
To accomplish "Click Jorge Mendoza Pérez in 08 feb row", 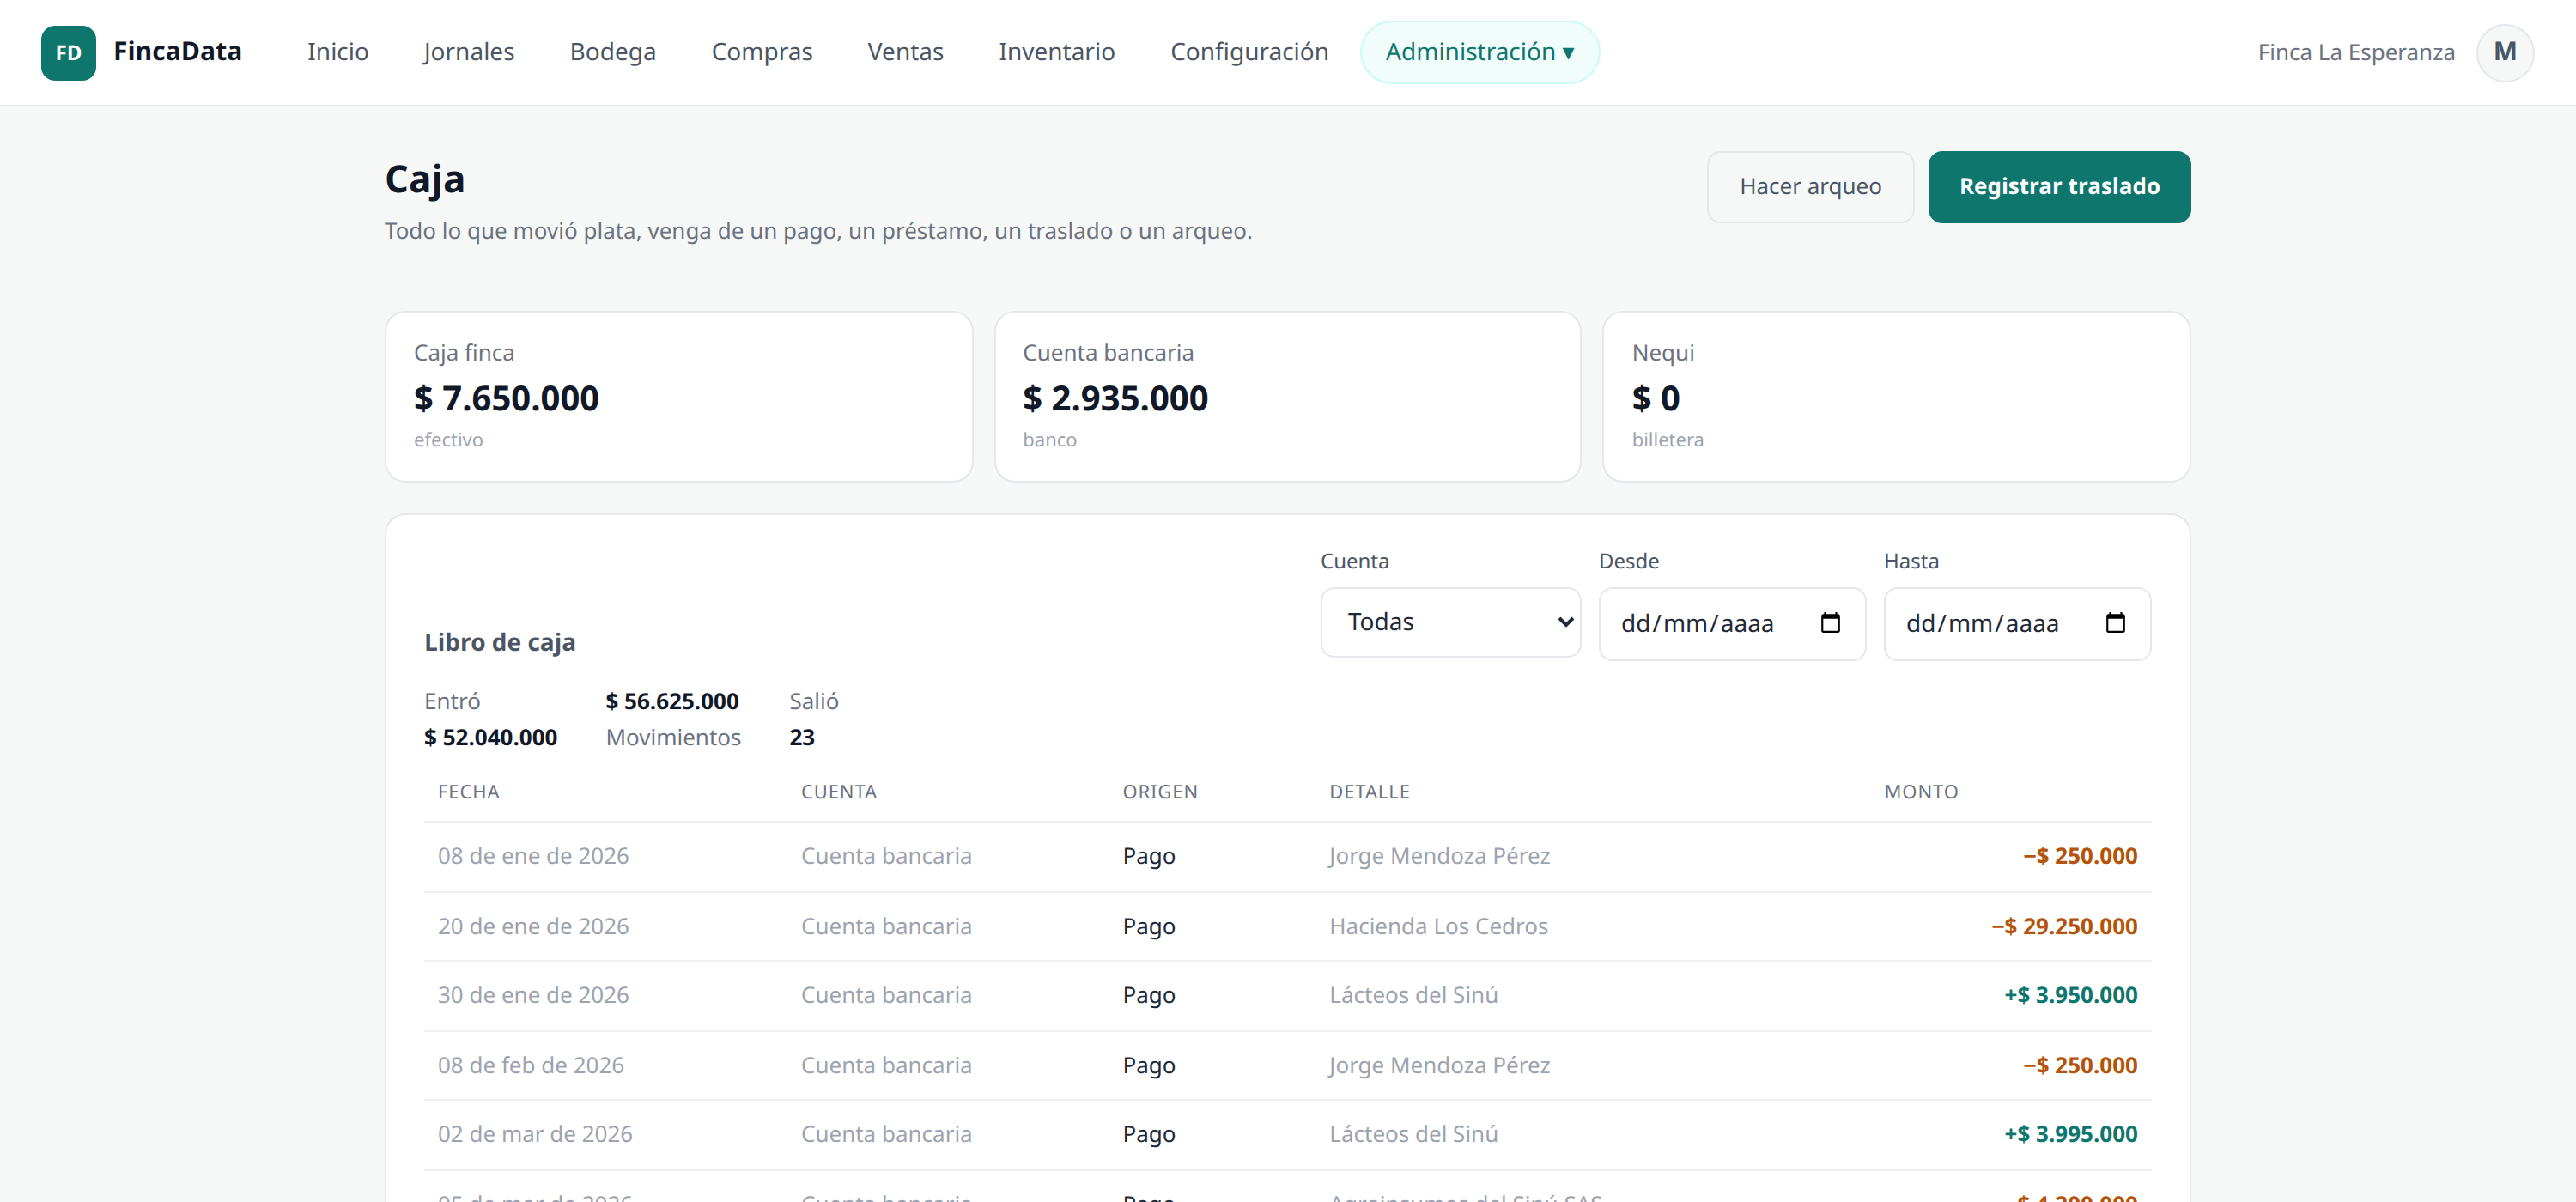I will point(1439,1065).
